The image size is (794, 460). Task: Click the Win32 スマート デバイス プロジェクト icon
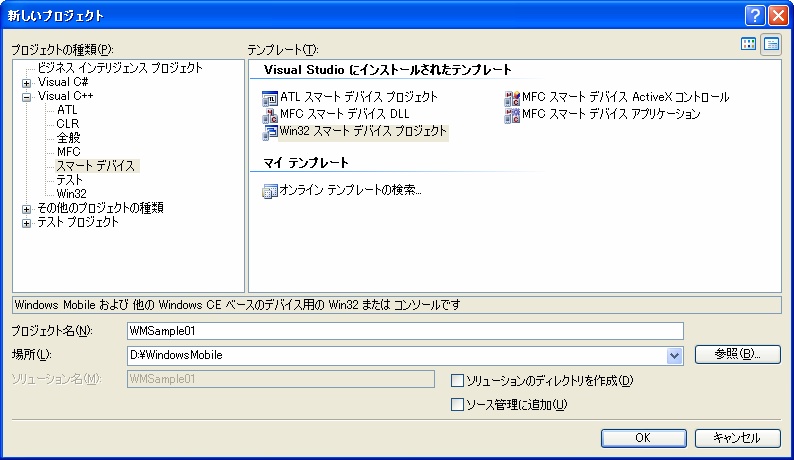pos(269,132)
